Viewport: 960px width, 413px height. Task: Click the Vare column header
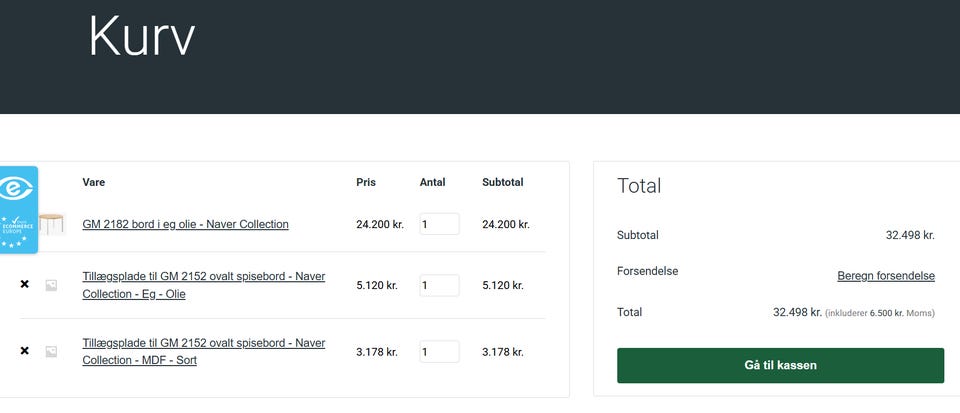pyautogui.click(x=93, y=182)
